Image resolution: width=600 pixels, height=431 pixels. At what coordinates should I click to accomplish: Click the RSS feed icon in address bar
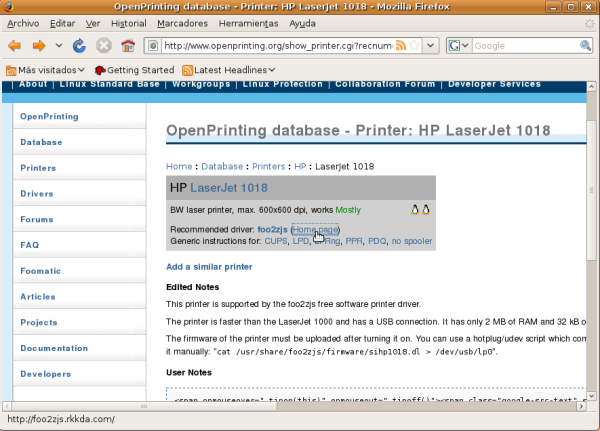[x=402, y=46]
